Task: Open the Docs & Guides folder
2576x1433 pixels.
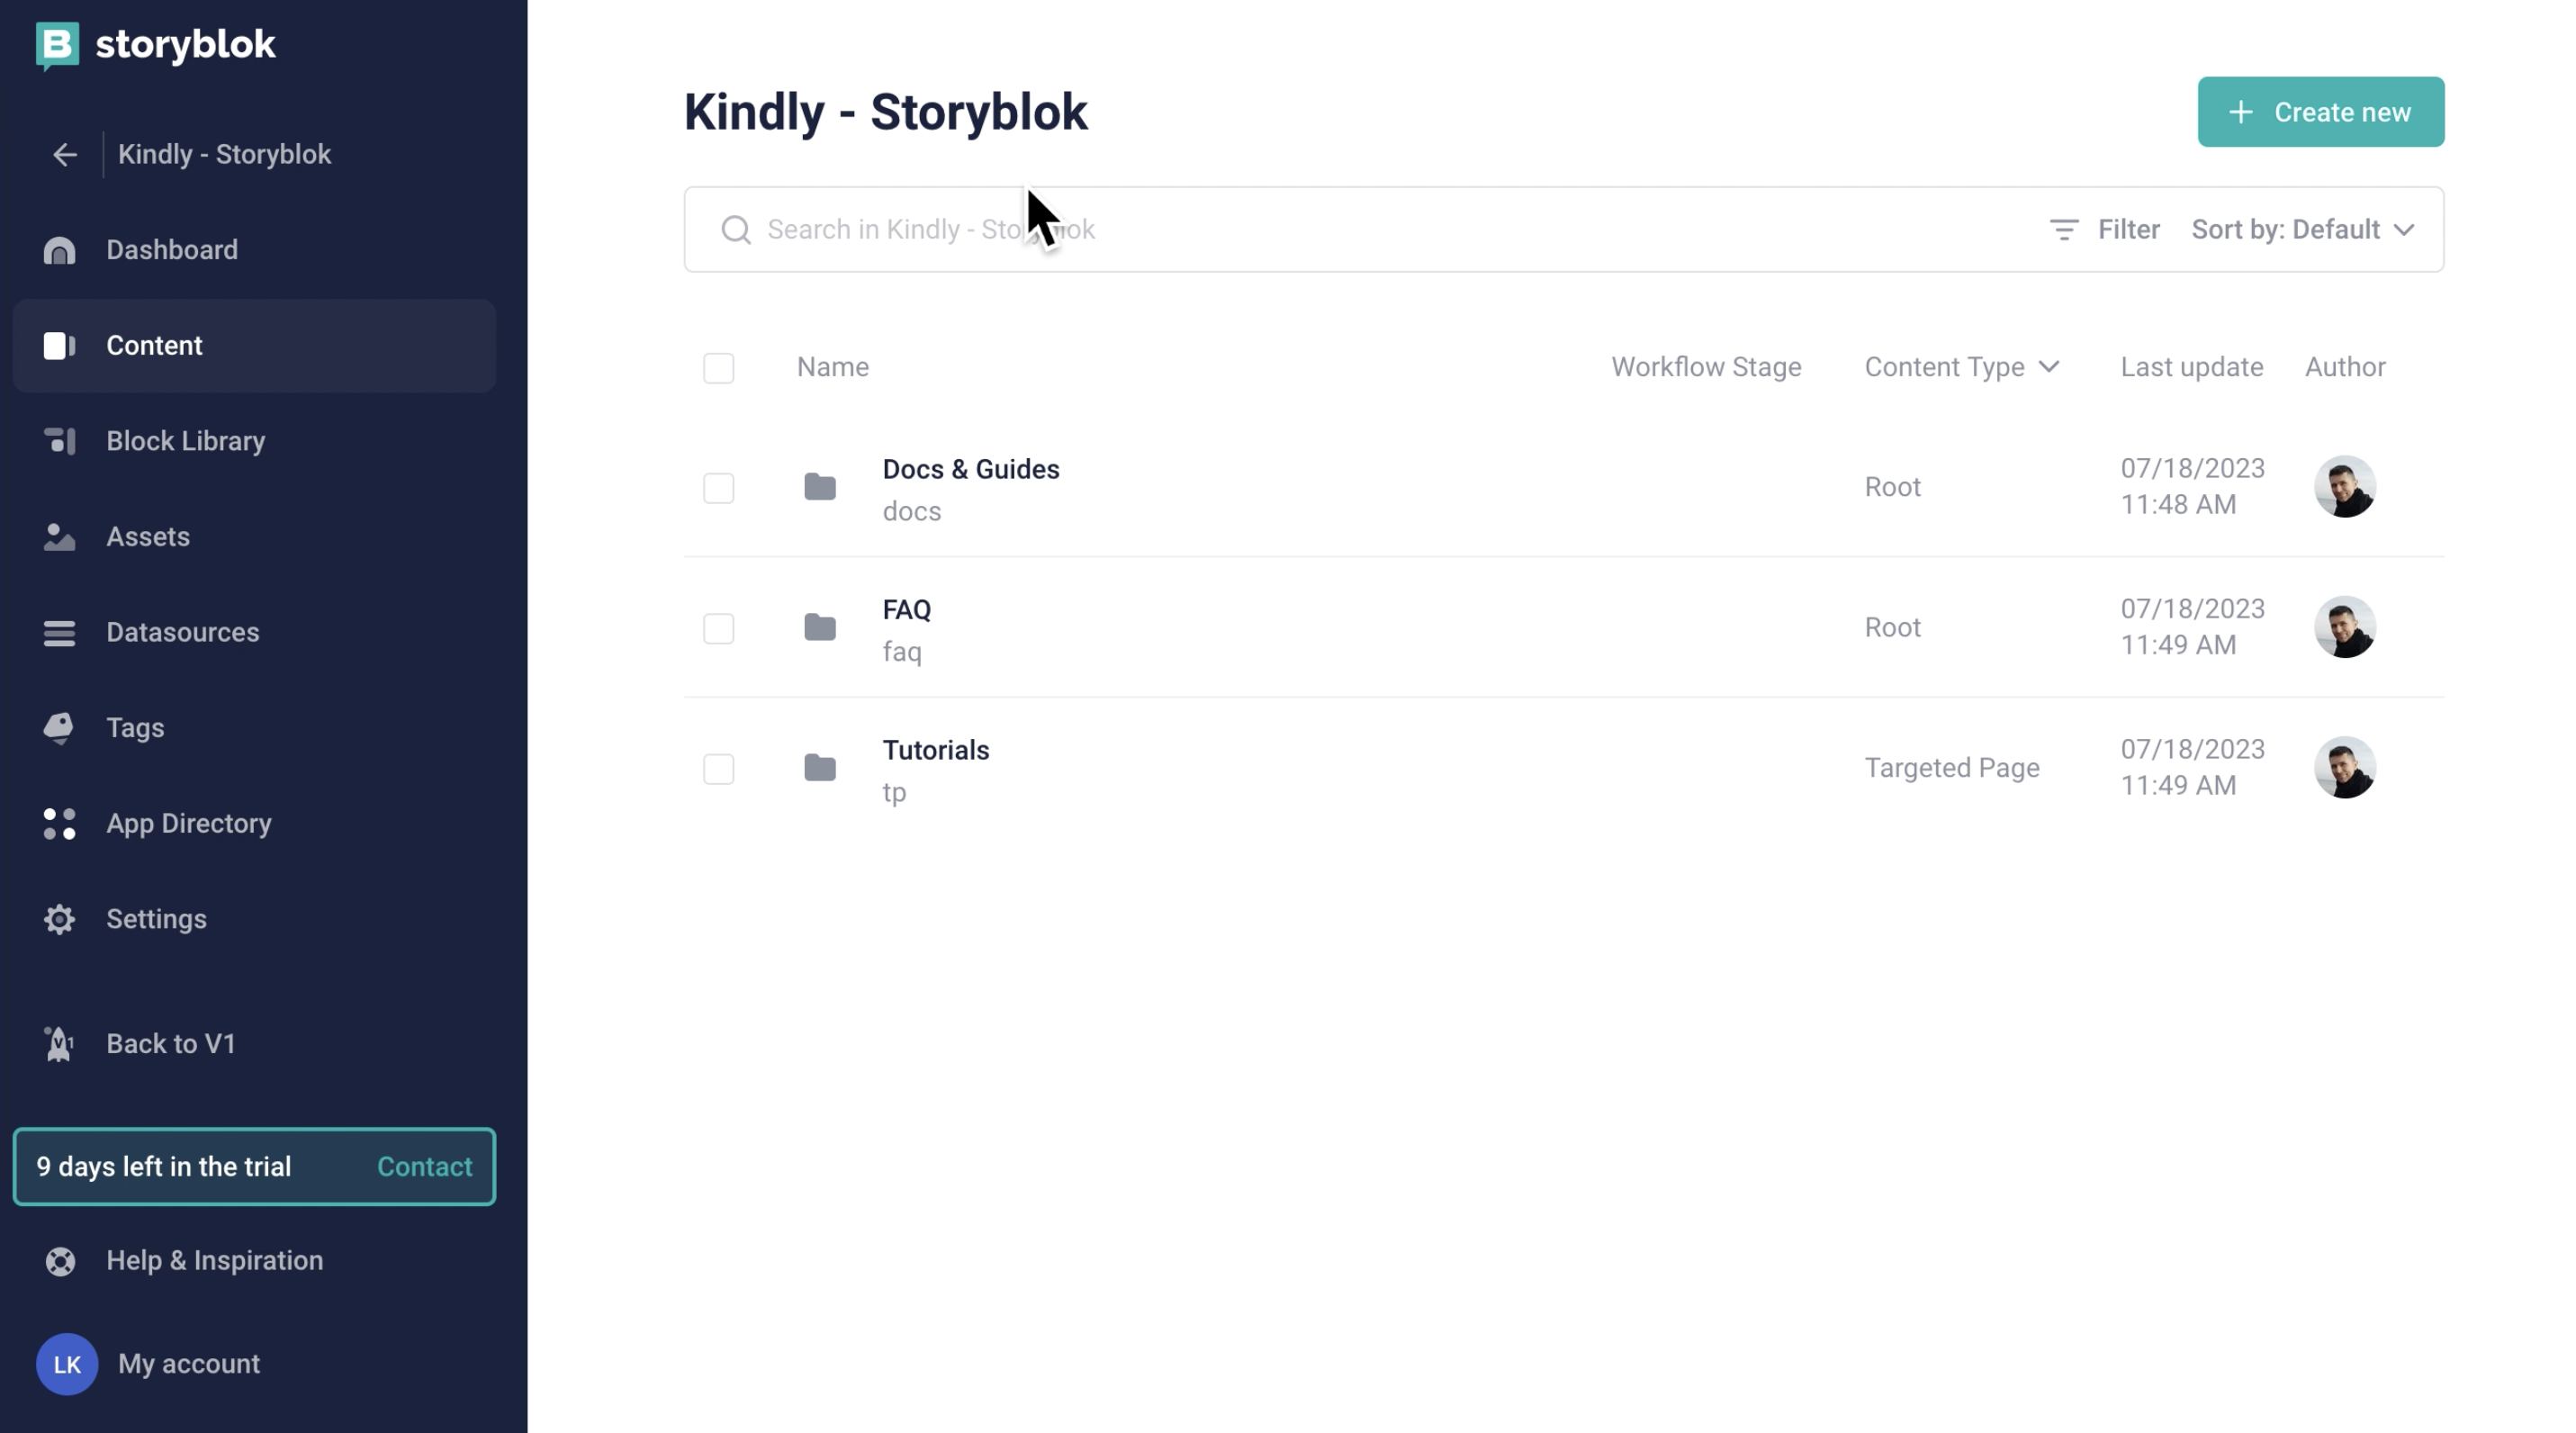Action: pos(970,469)
